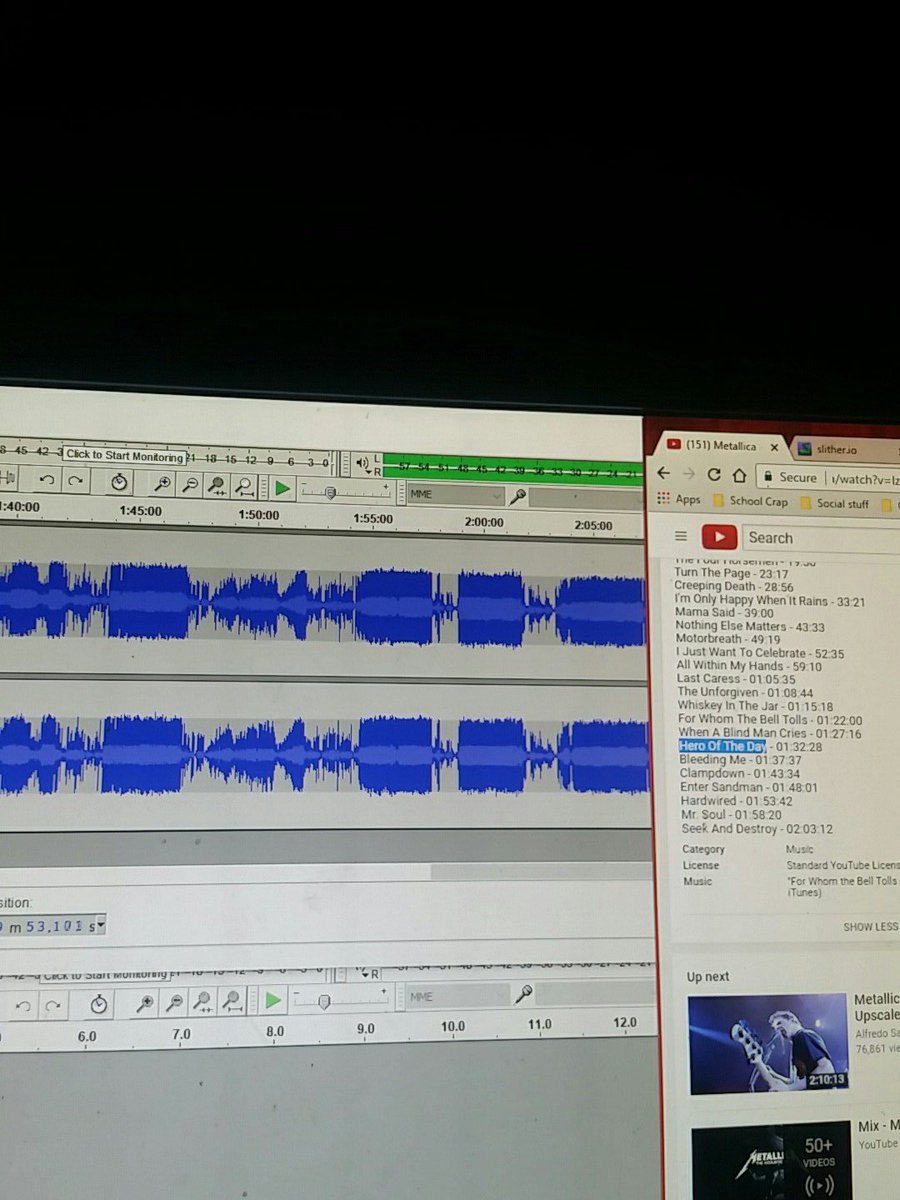900x1200 pixels.
Task: Play-at-speed button in lower Audacity window
Action: point(272,999)
